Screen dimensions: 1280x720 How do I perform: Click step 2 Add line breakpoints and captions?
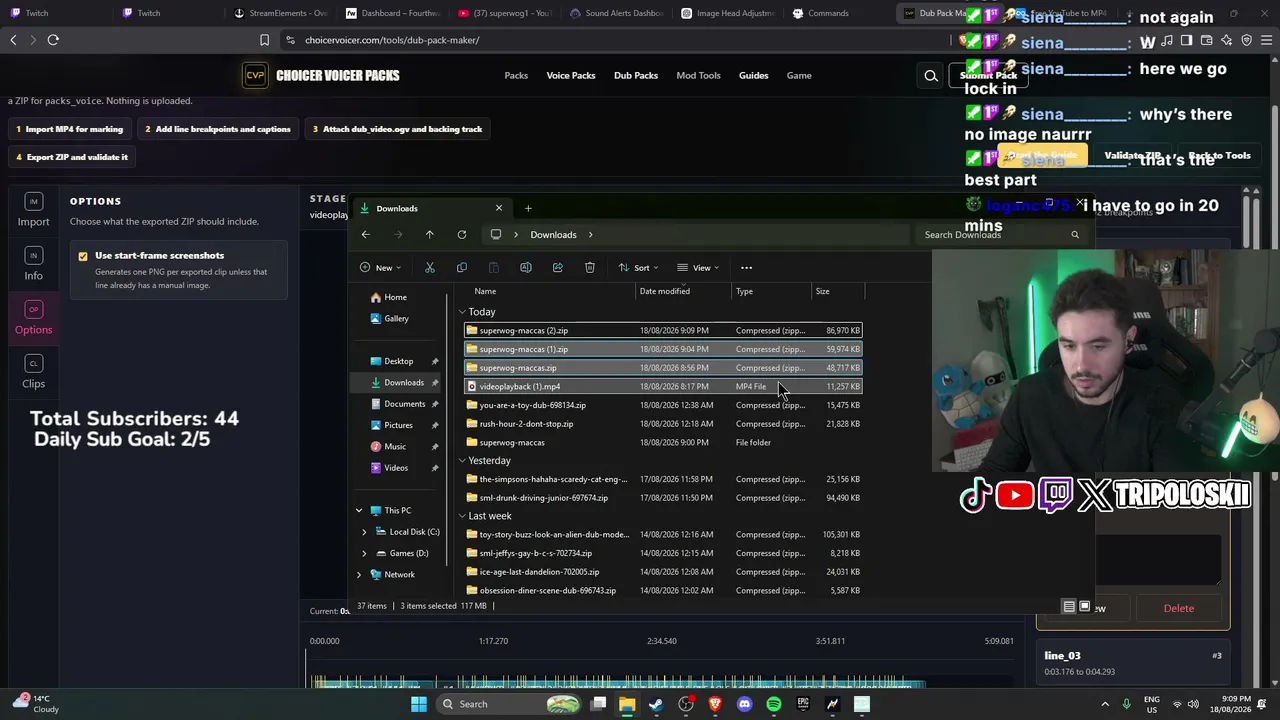(x=217, y=129)
